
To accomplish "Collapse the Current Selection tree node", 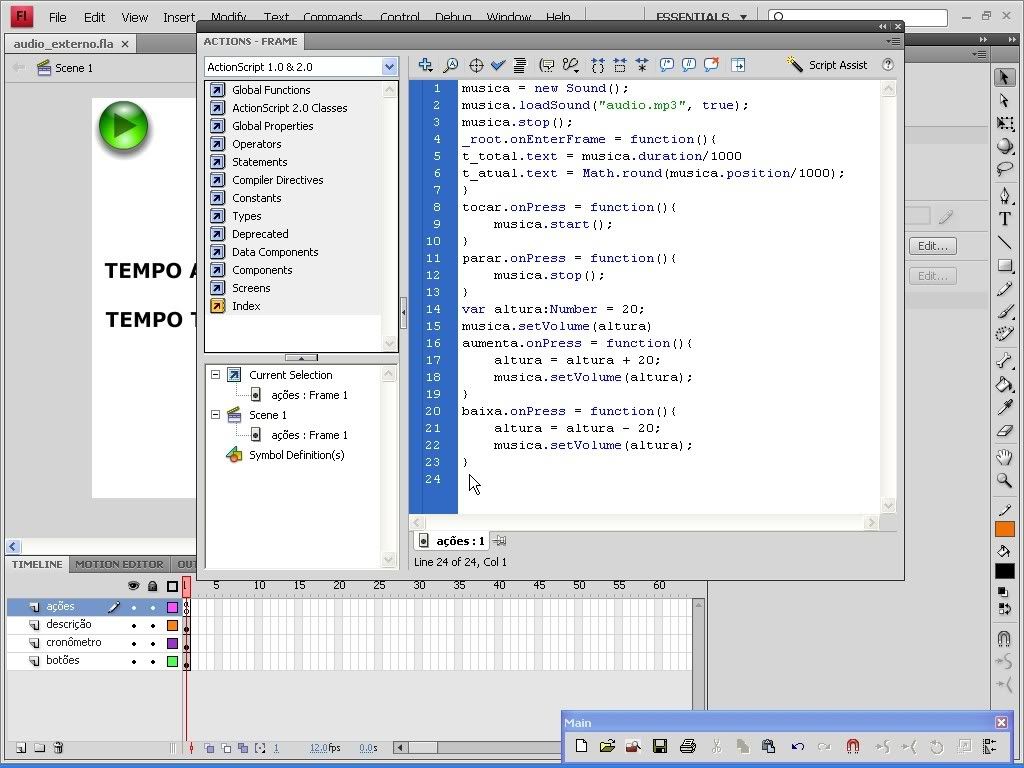I will pyautogui.click(x=215, y=375).
